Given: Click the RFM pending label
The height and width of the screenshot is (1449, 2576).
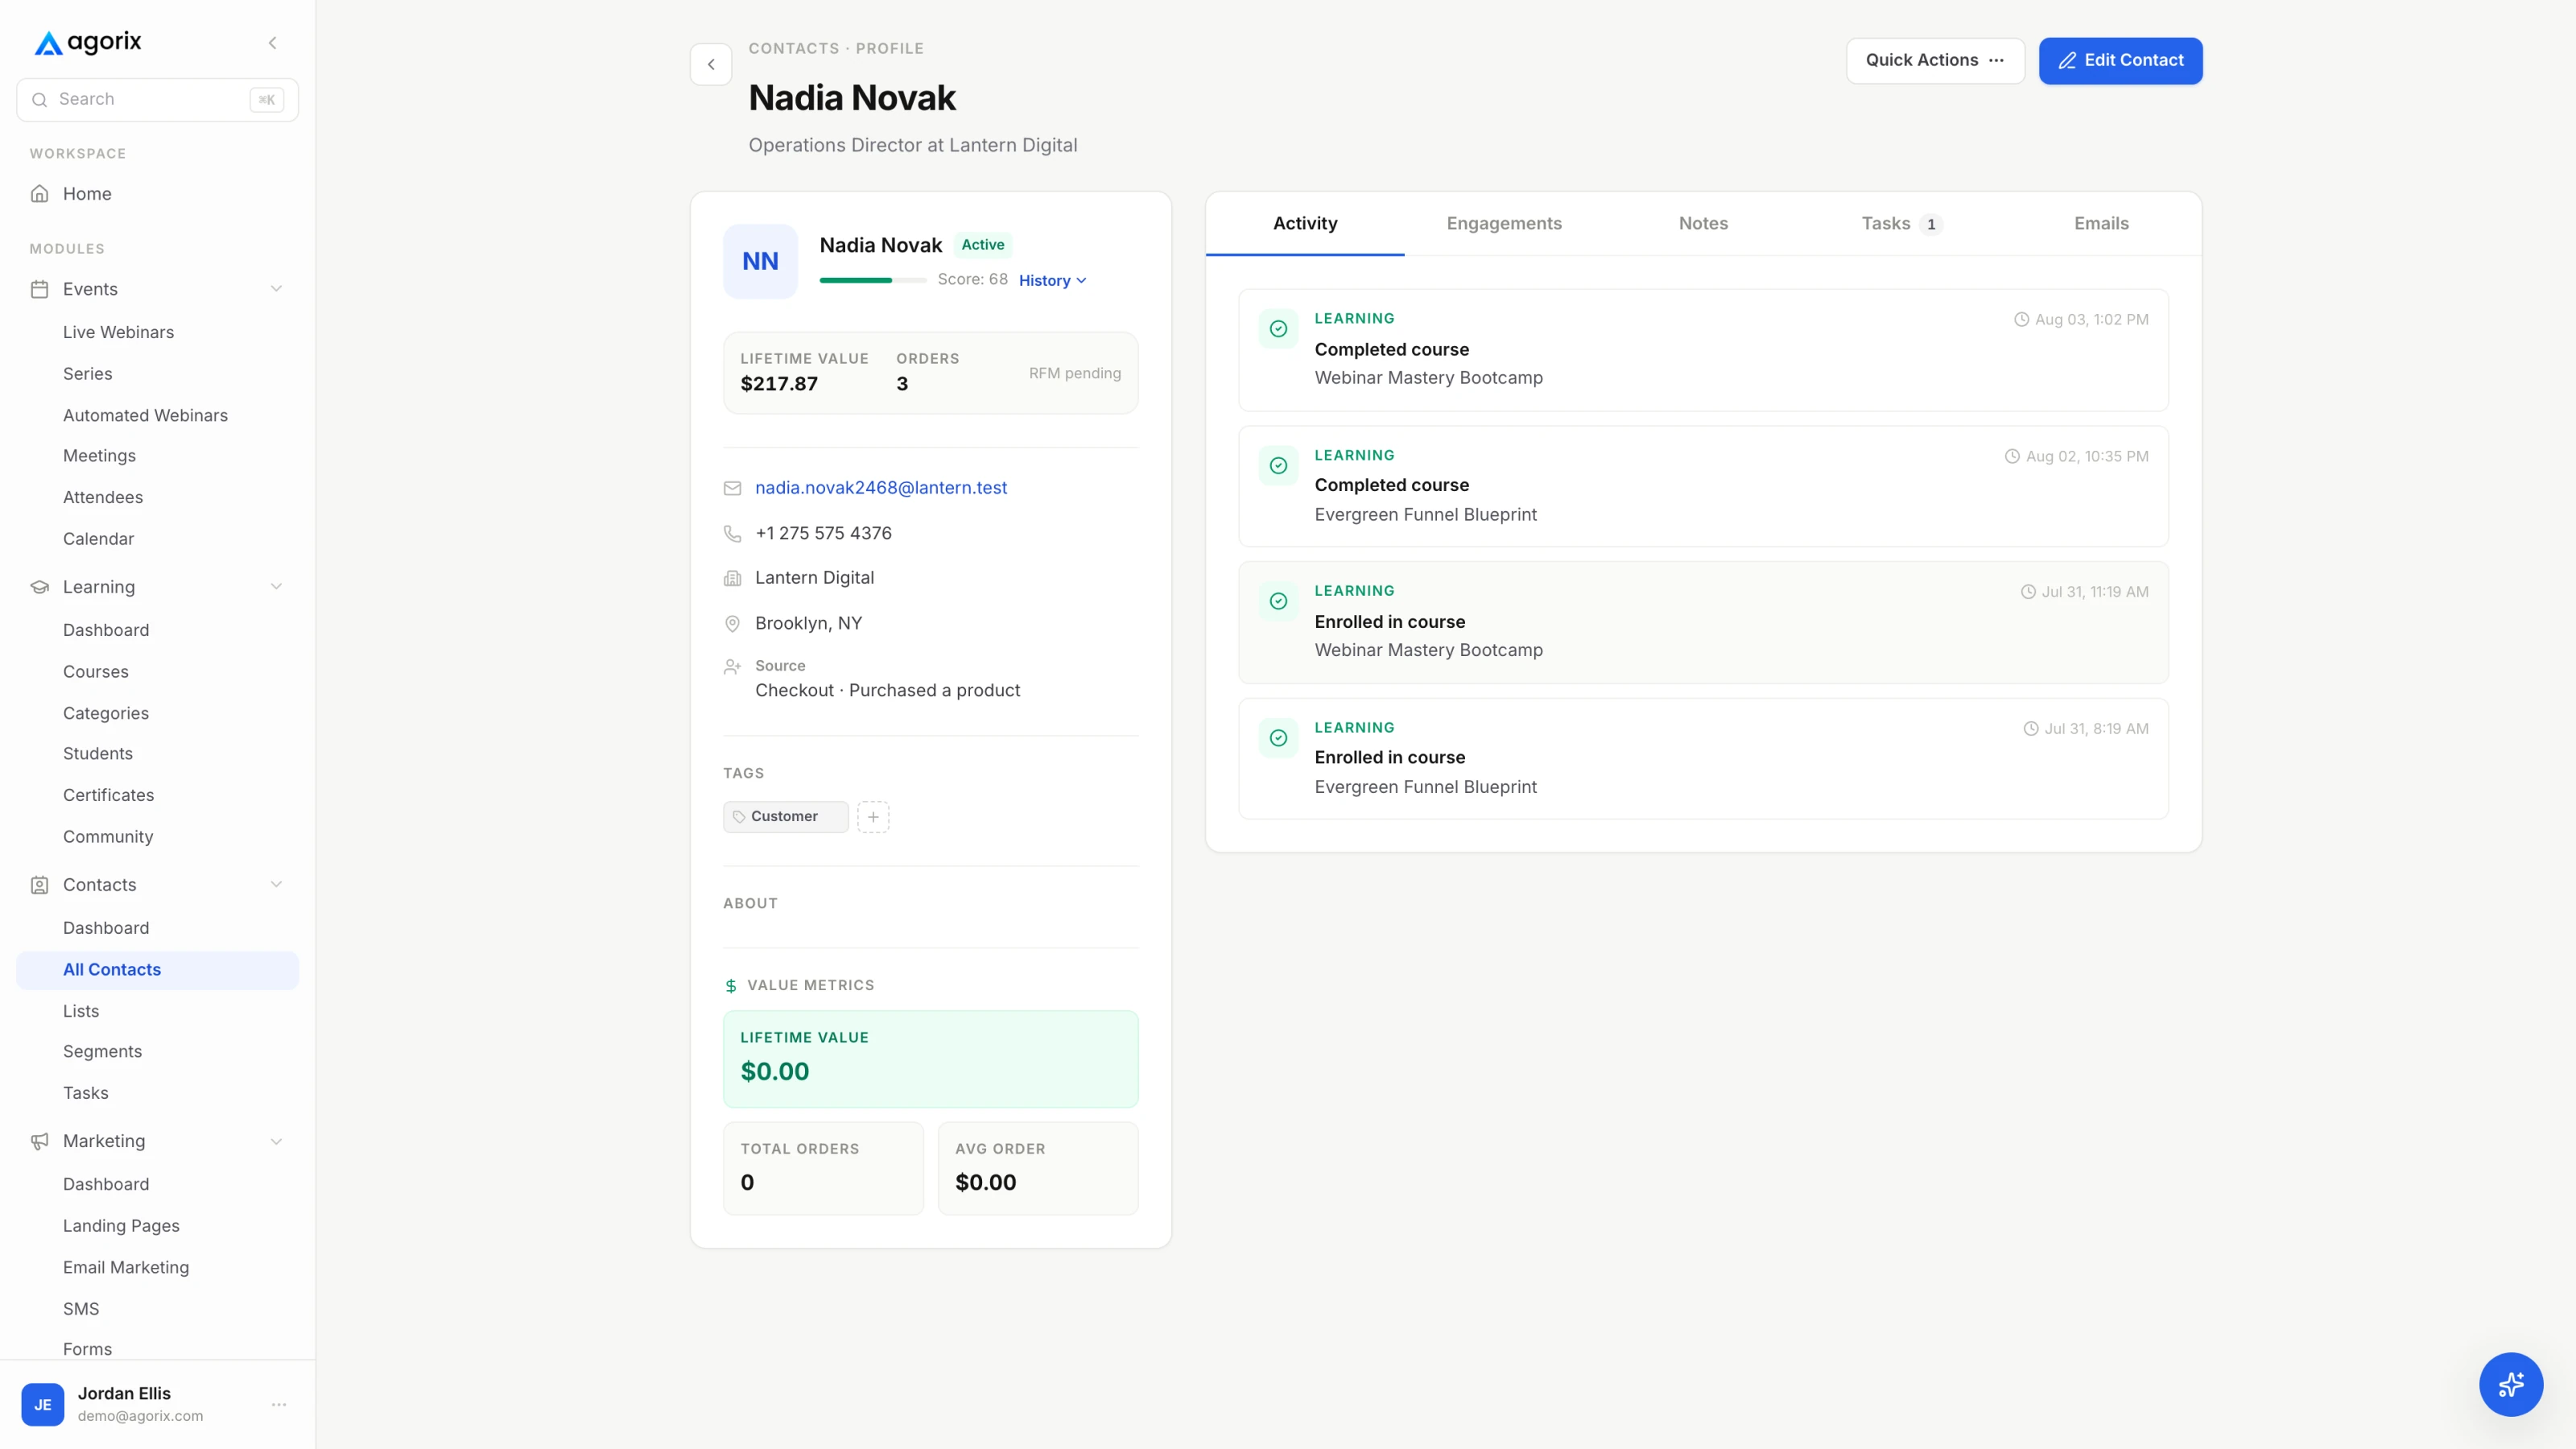Looking at the screenshot, I should (1074, 373).
